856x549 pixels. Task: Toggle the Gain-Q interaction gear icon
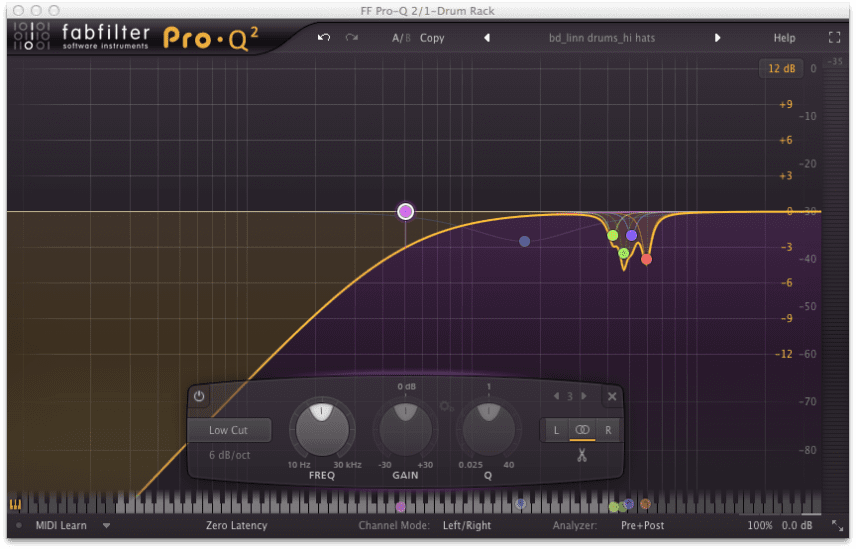pos(446,407)
